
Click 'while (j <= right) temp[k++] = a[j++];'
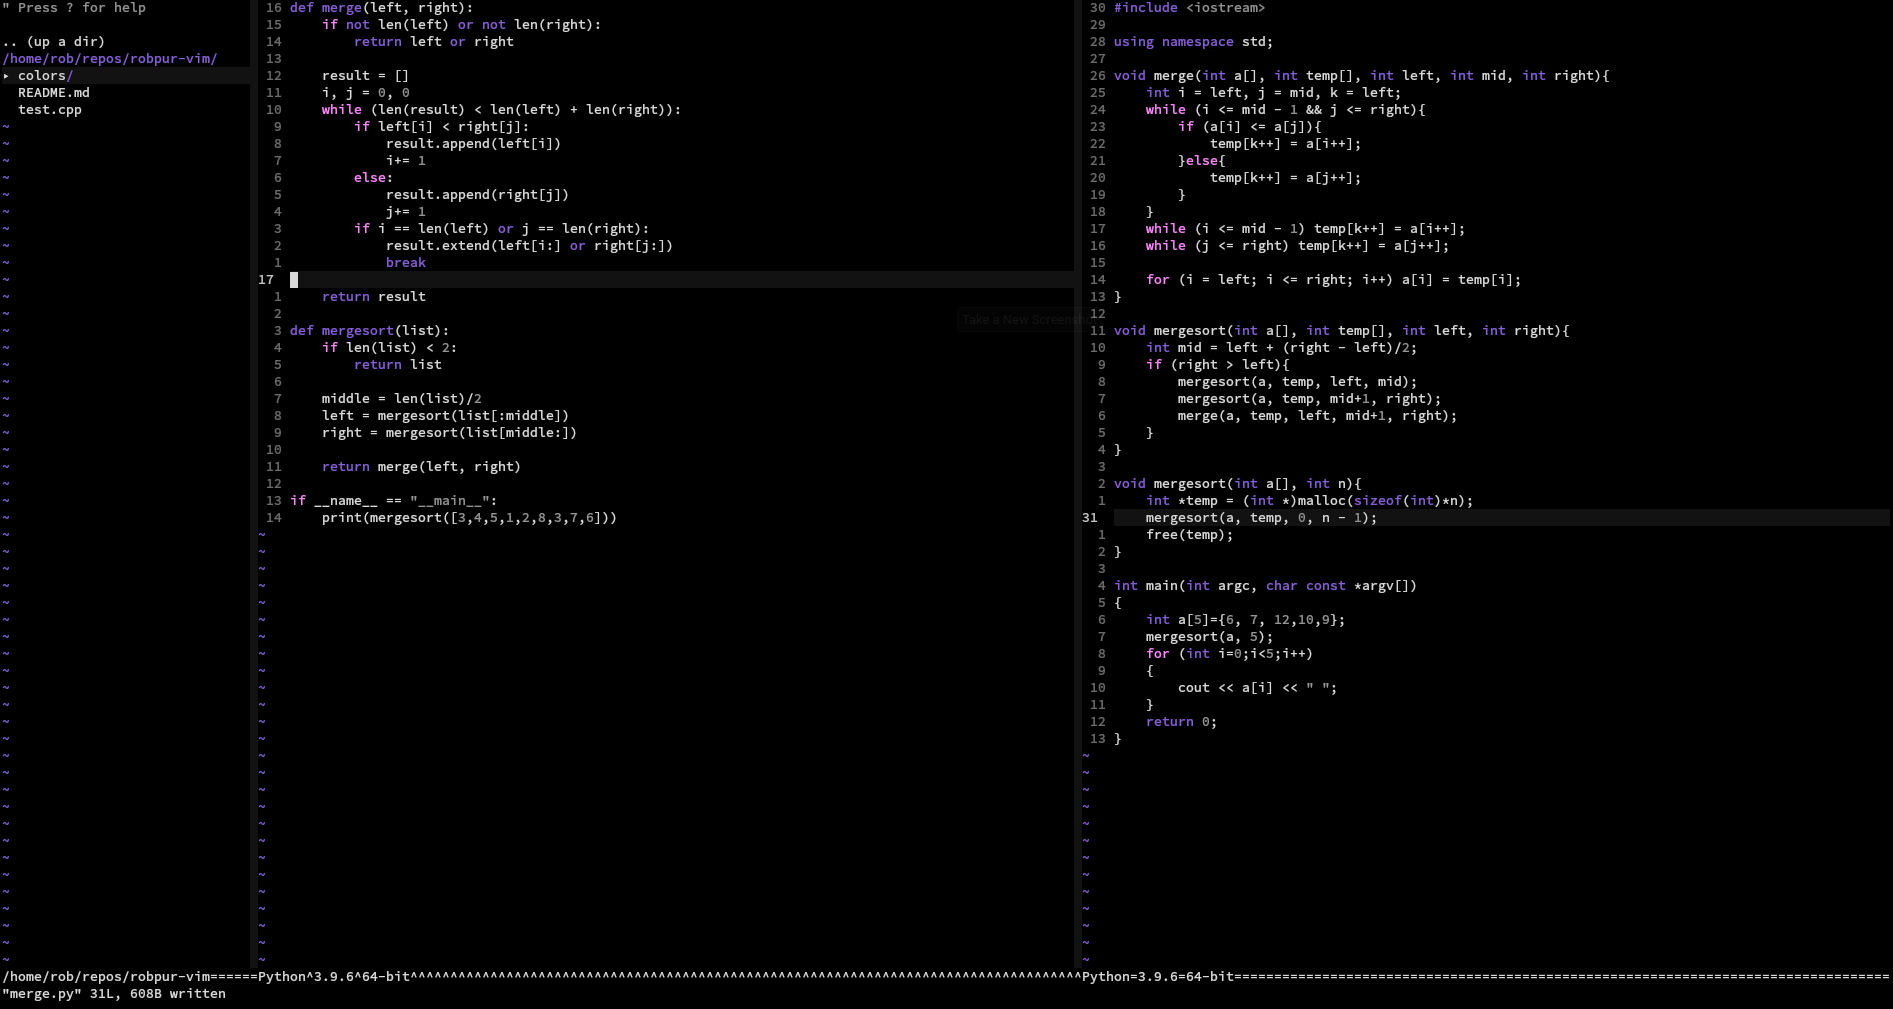(x=1298, y=246)
